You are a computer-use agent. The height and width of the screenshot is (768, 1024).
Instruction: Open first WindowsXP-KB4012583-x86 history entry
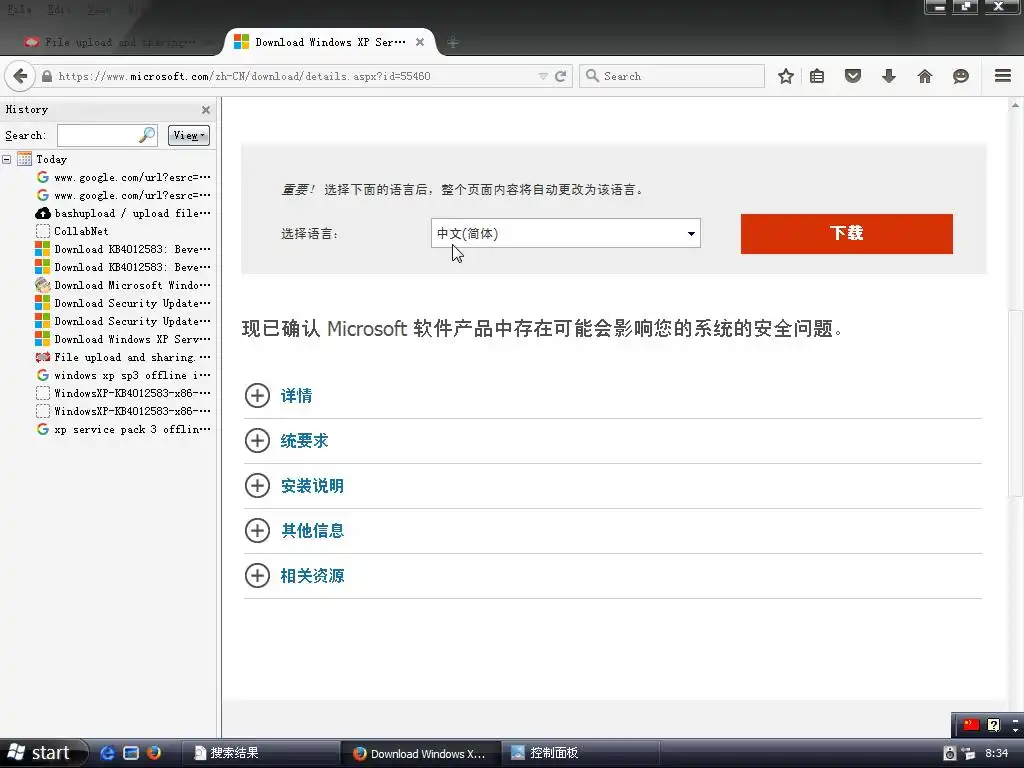123,393
